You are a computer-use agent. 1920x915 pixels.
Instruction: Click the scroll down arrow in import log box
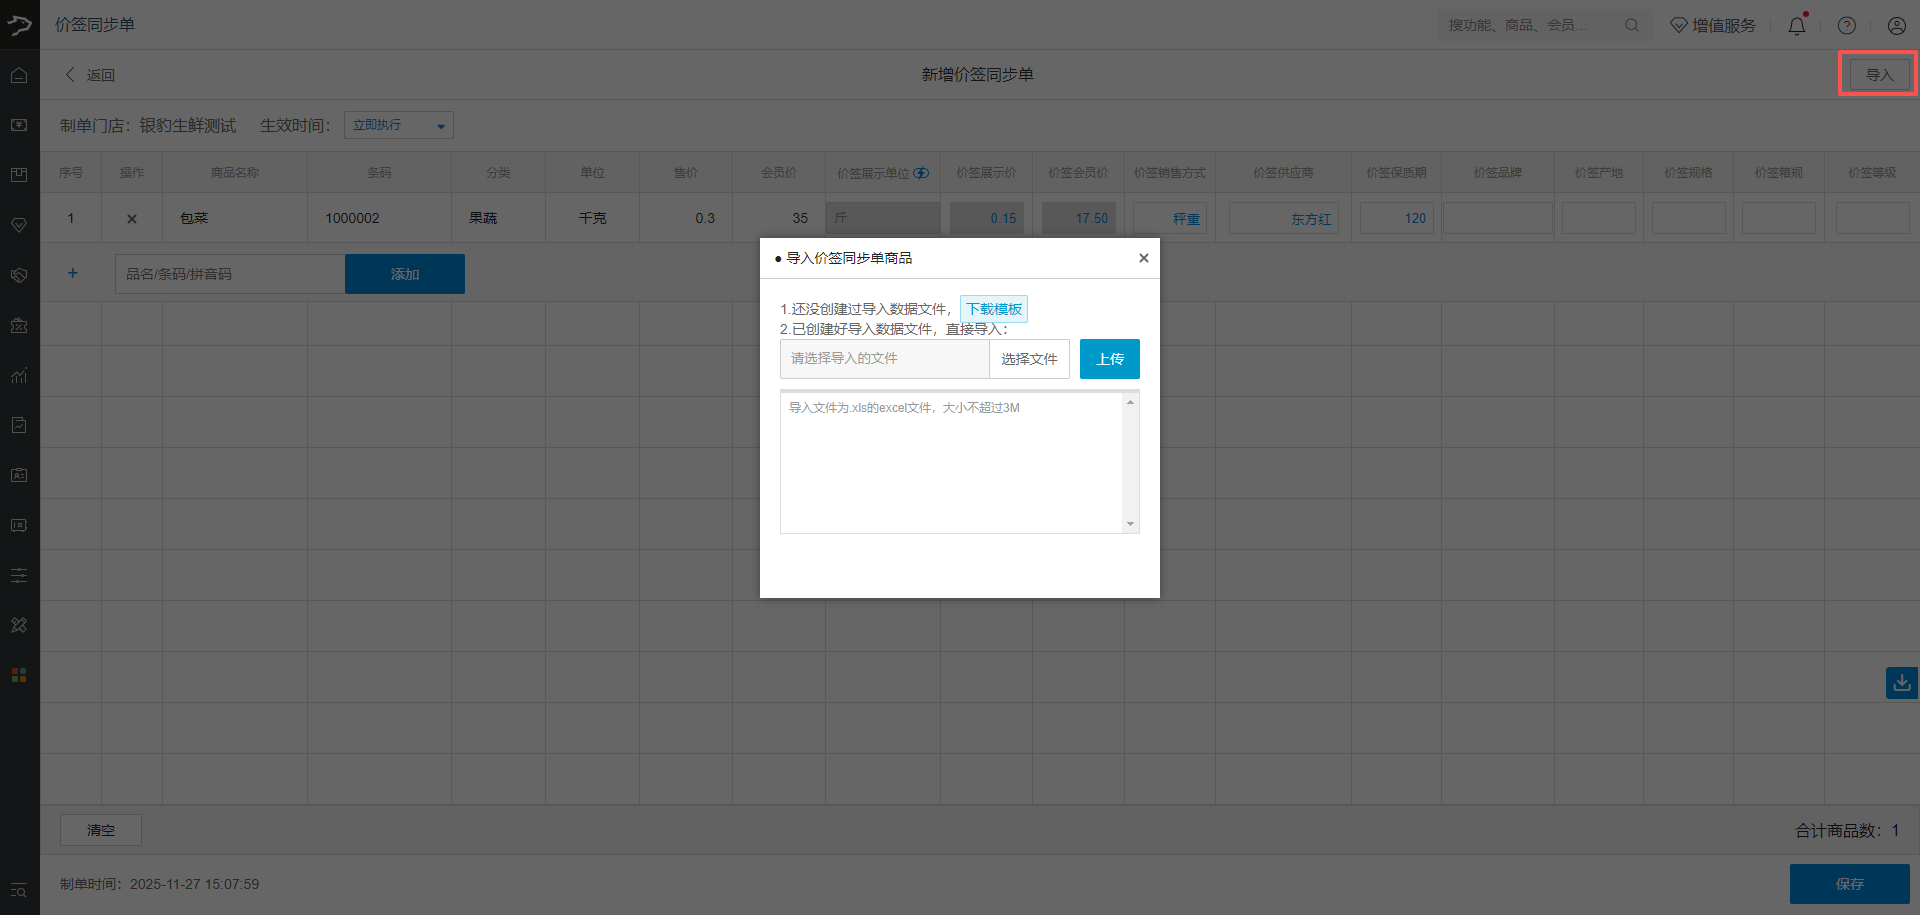(1130, 524)
